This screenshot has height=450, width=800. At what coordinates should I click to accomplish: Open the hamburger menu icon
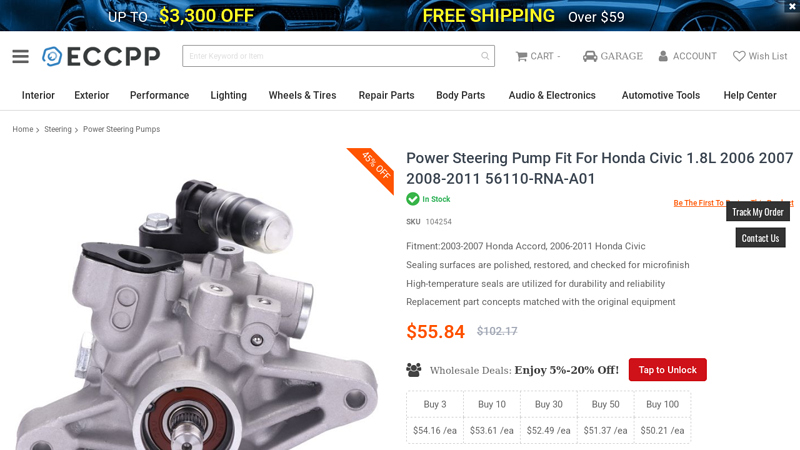coord(20,56)
